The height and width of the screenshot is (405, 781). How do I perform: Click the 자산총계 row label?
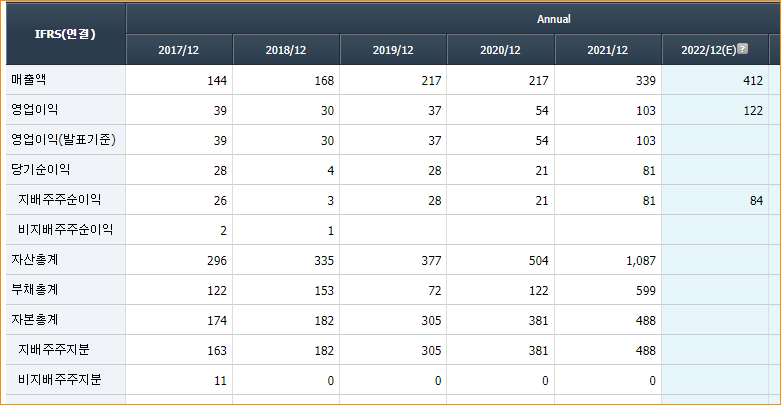click(35, 260)
